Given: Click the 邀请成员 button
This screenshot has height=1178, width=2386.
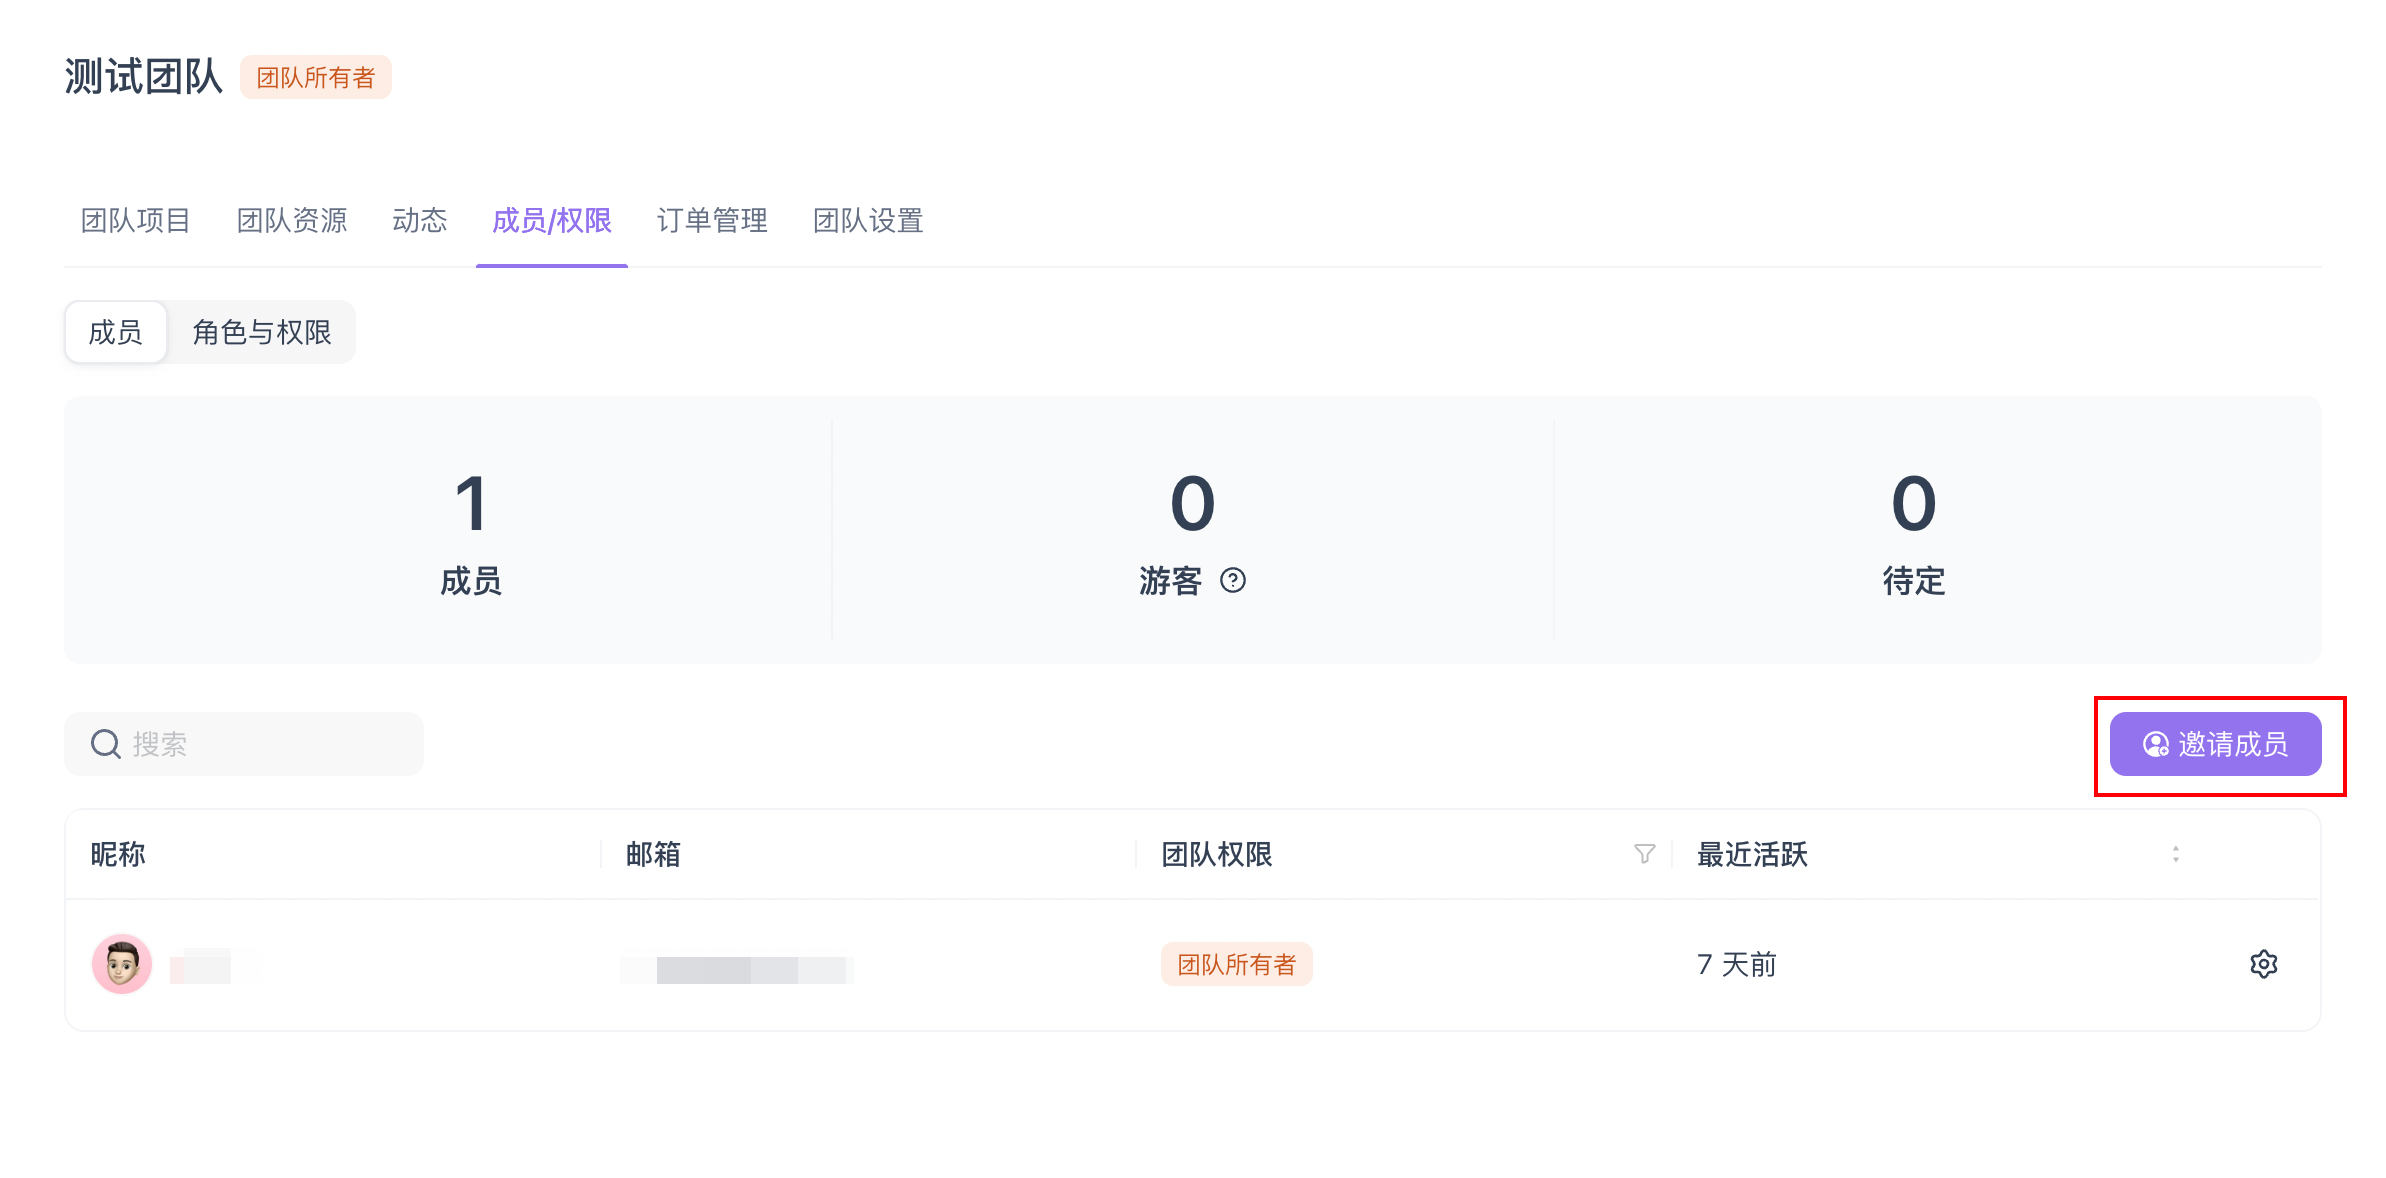Looking at the screenshot, I should point(2217,743).
